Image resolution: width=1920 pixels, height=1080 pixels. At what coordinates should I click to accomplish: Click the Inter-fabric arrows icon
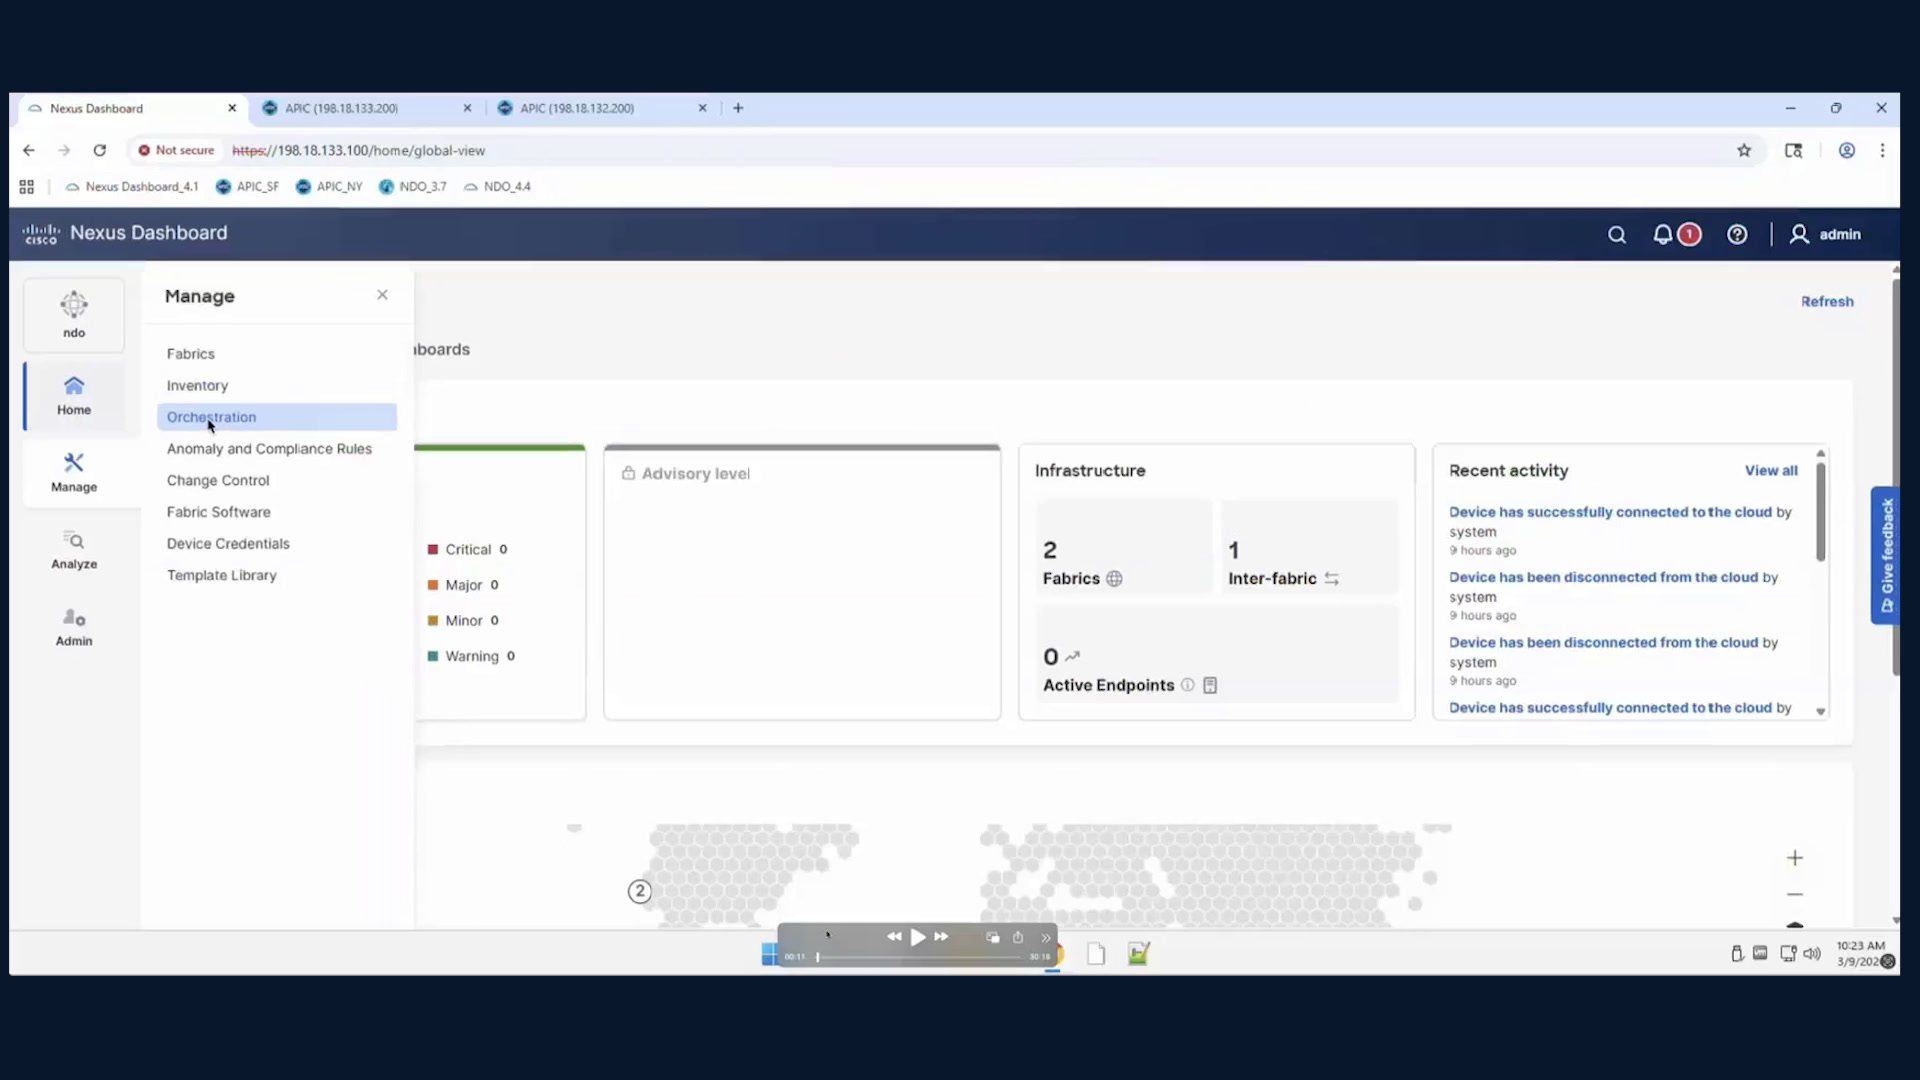(1331, 579)
